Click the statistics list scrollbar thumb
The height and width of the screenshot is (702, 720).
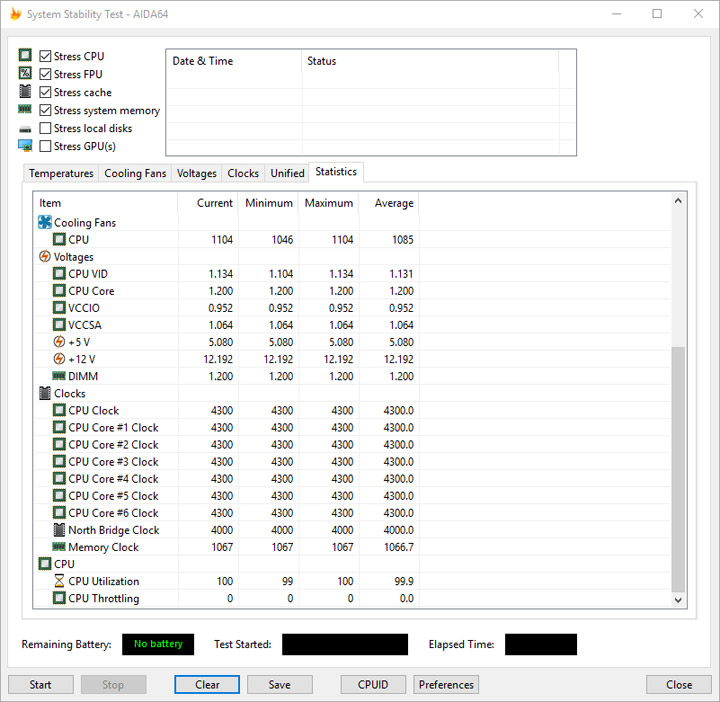pyautogui.click(x=678, y=469)
